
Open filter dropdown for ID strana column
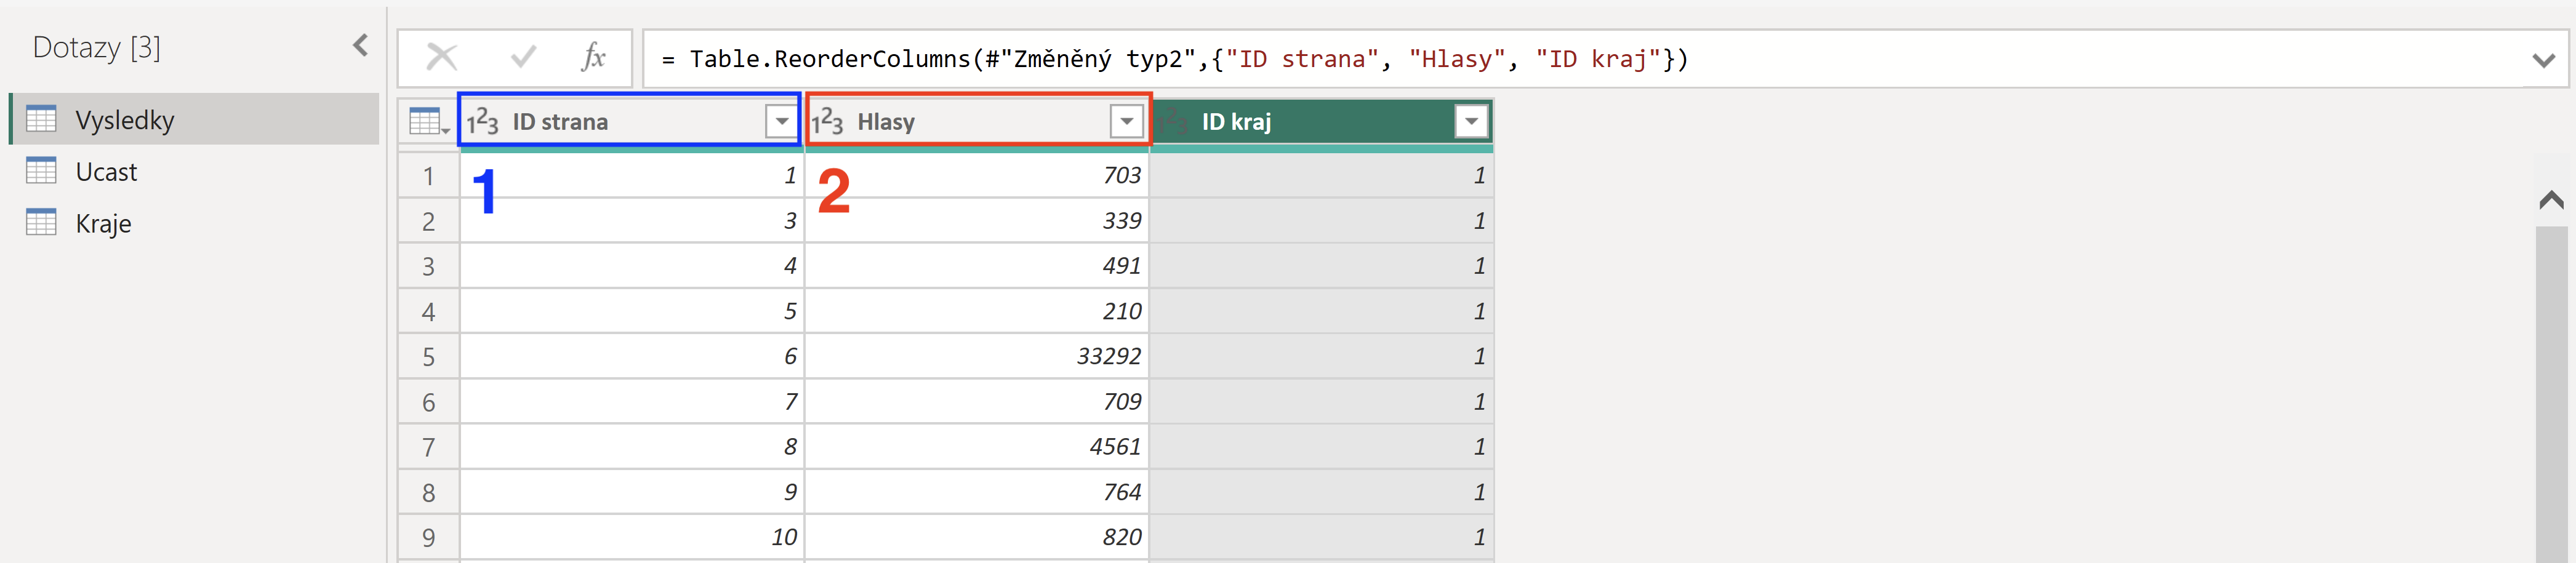(782, 122)
